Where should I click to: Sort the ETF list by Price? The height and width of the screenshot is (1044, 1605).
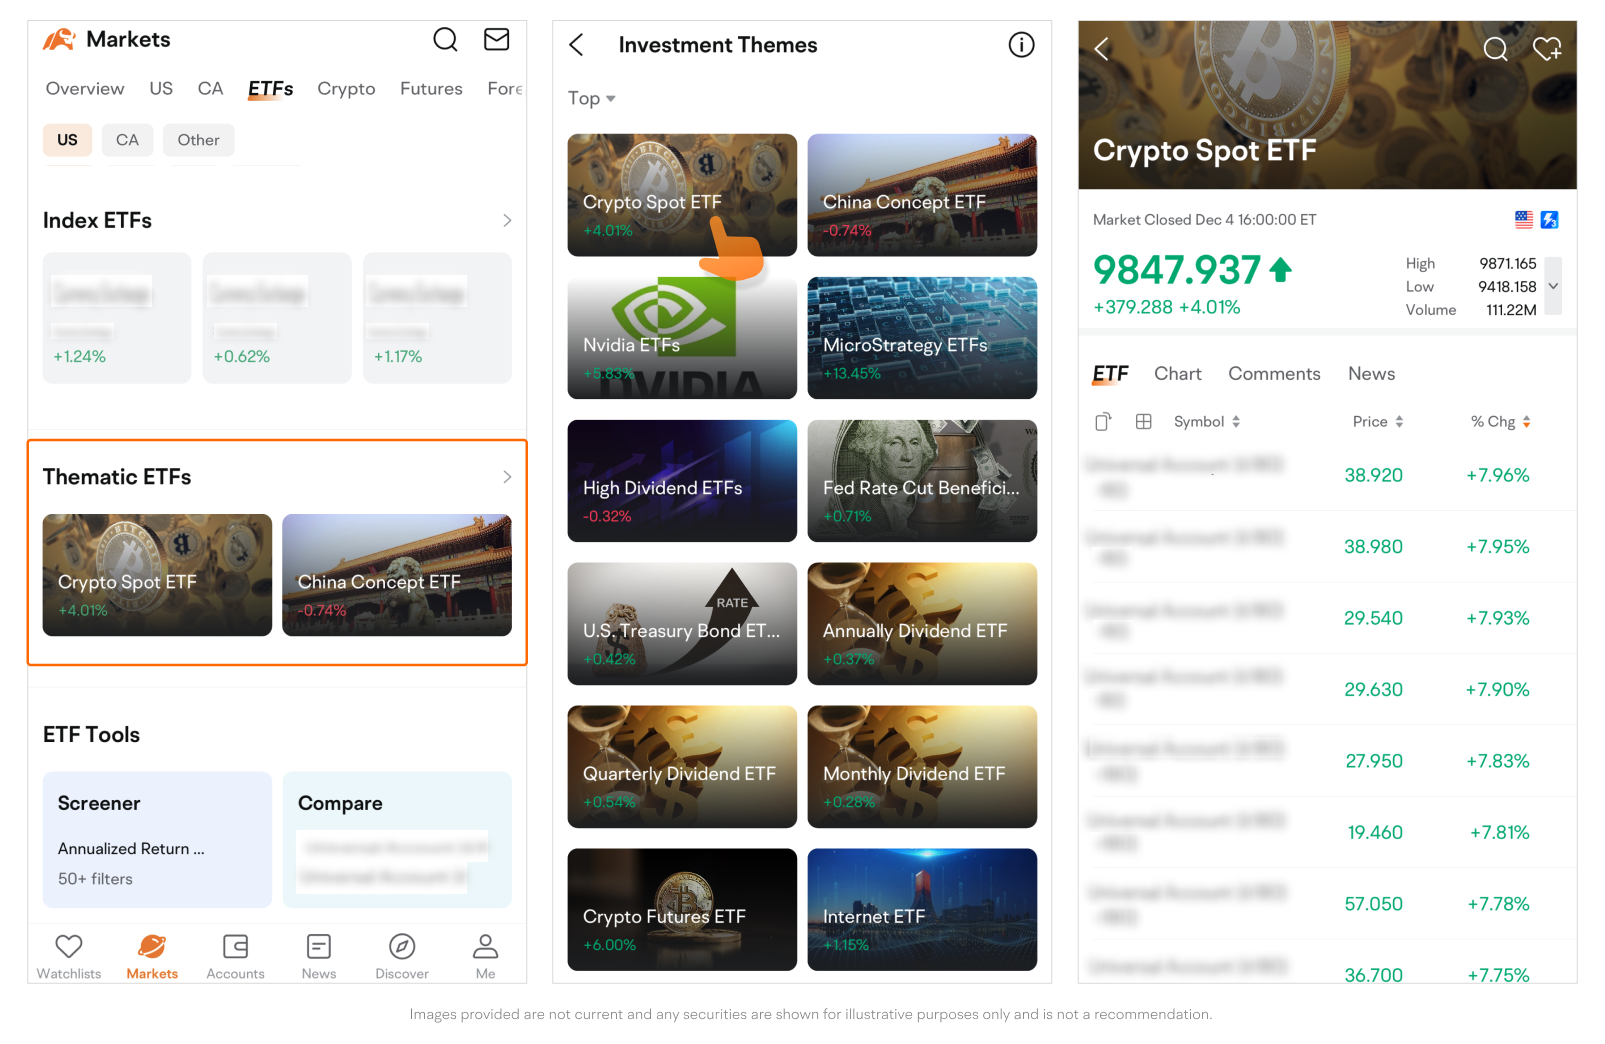[1377, 422]
